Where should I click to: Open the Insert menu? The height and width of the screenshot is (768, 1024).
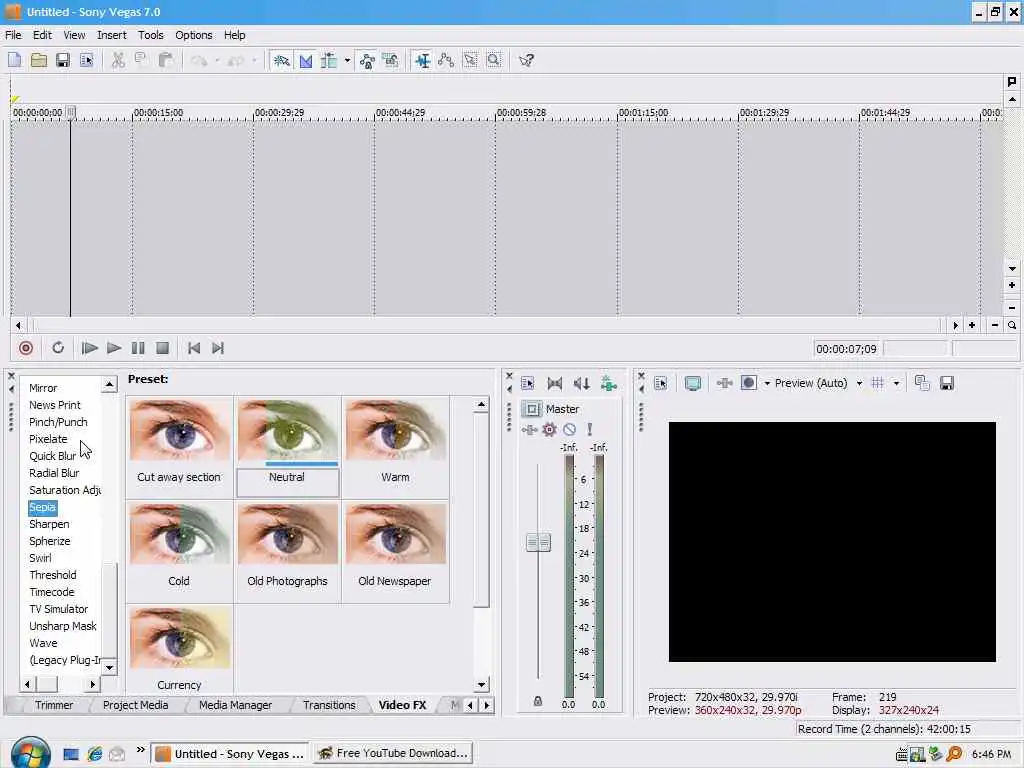(x=112, y=35)
